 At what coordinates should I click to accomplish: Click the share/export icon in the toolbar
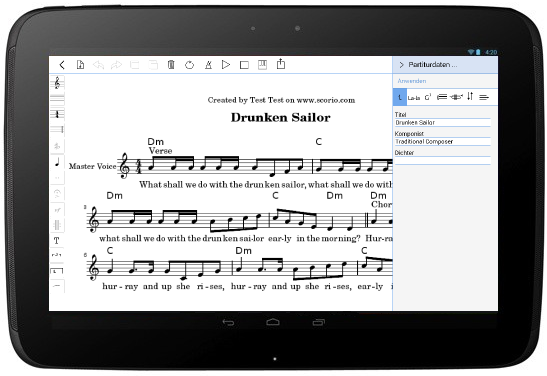pyautogui.click(x=281, y=64)
